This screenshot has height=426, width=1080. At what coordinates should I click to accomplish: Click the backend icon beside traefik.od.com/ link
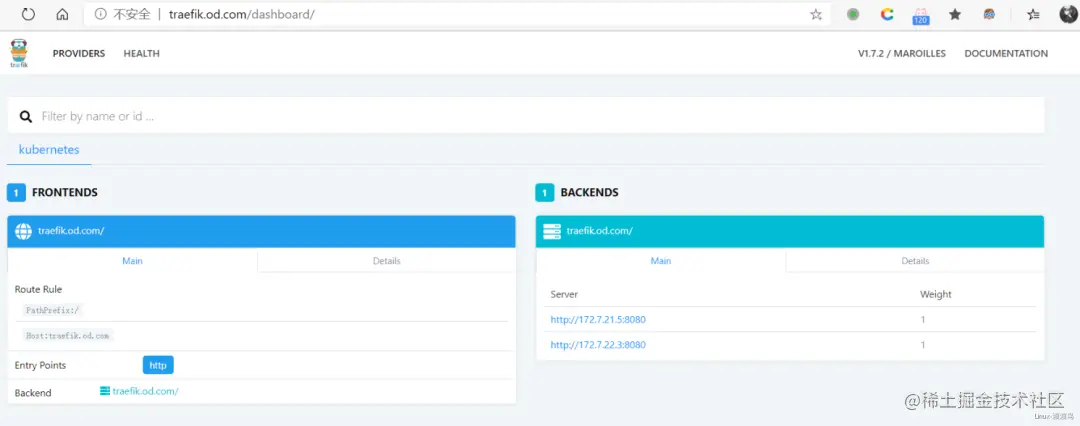click(105, 391)
